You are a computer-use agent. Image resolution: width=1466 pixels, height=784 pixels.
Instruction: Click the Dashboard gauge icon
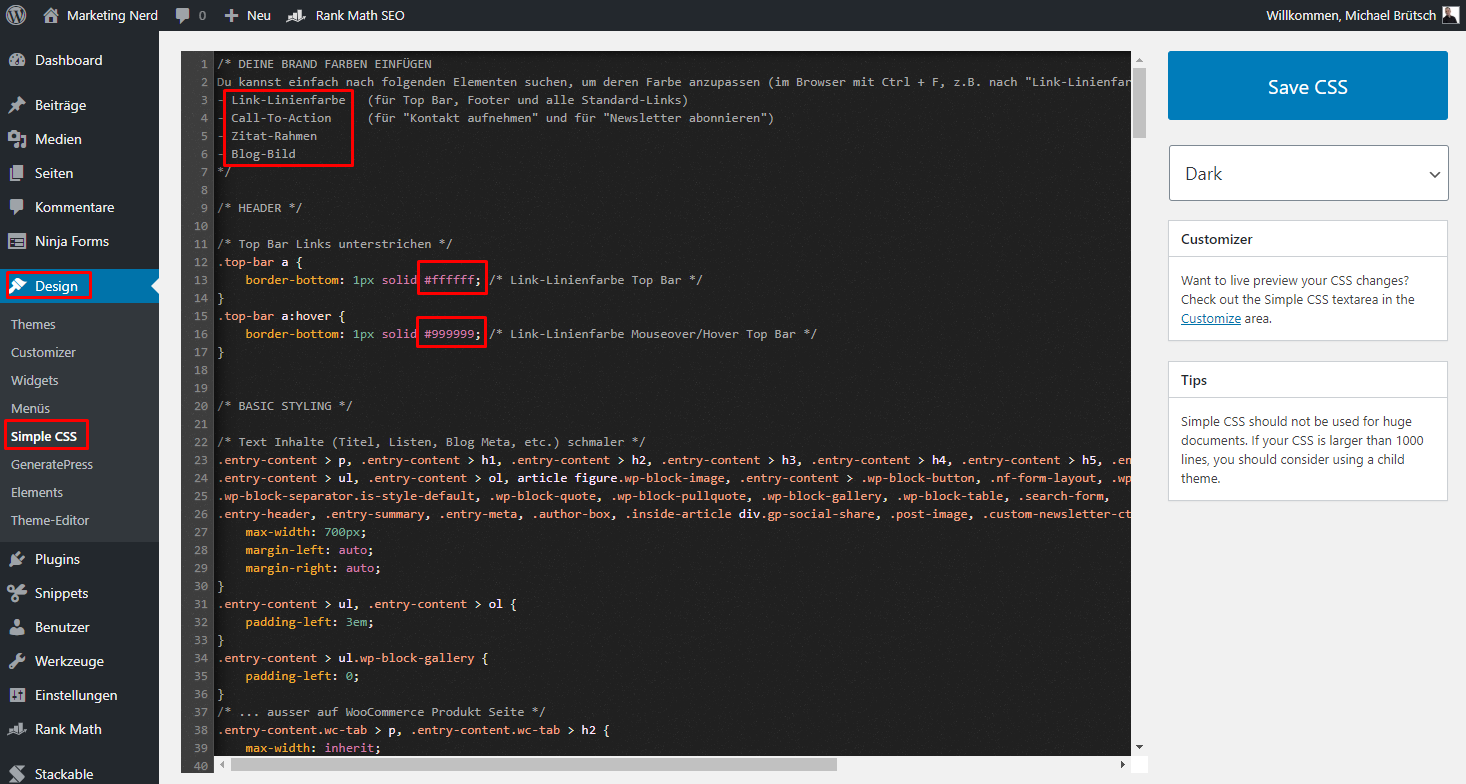pos(17,60)
